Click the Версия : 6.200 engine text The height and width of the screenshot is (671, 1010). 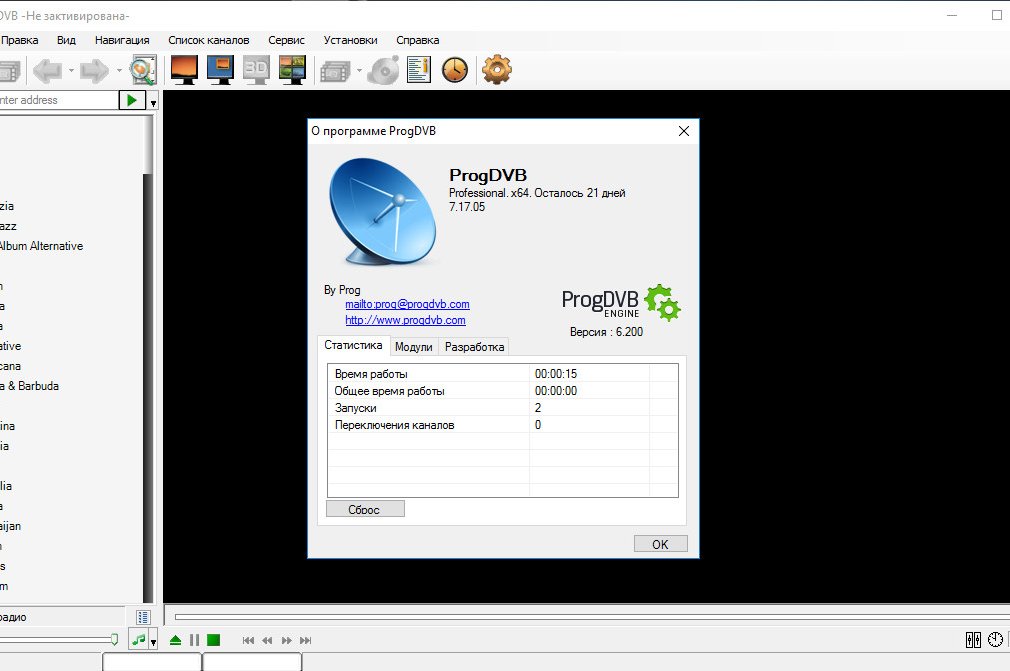coord(606,332)
